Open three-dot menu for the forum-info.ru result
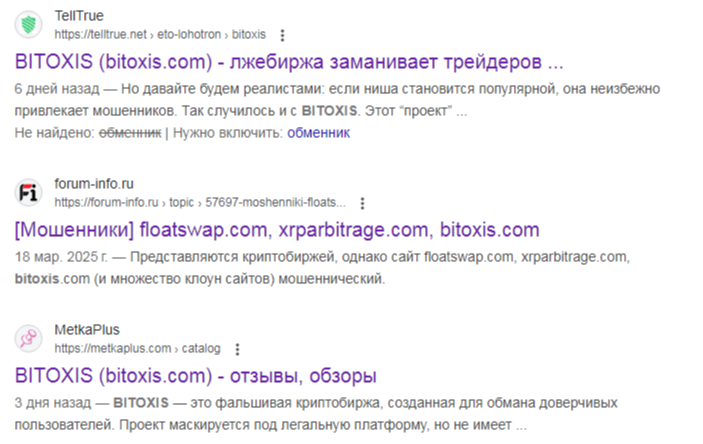 [363, 204]
